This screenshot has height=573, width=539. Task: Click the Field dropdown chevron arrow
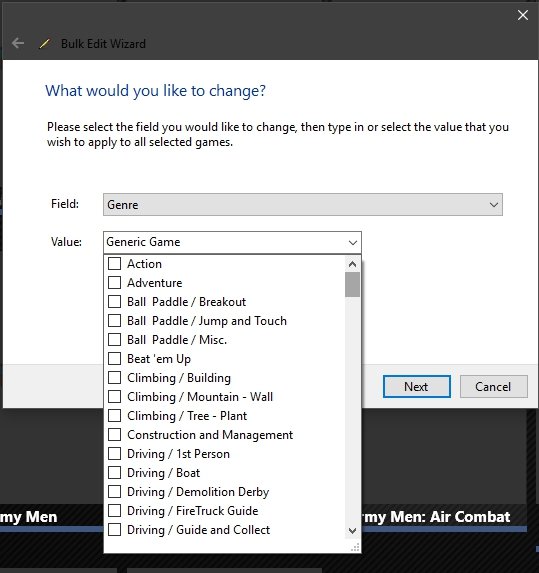(494, 205)
